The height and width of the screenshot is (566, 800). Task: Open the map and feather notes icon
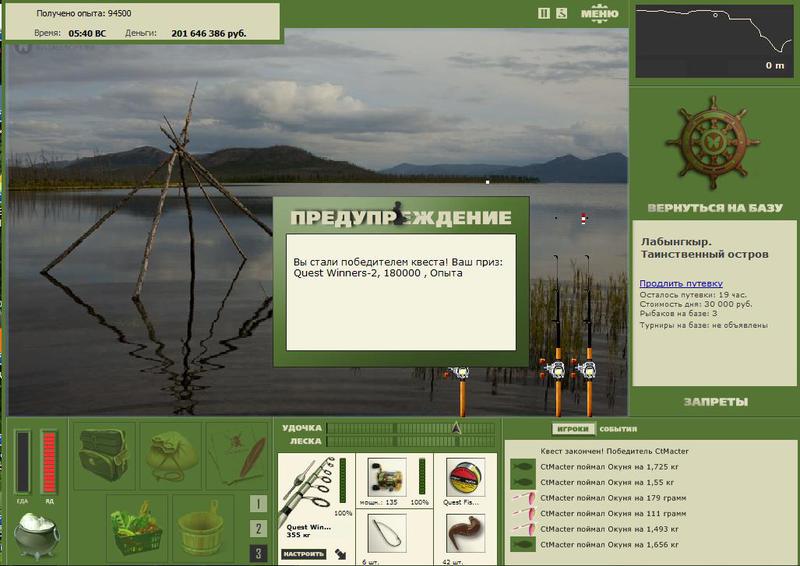coord(237,455)
